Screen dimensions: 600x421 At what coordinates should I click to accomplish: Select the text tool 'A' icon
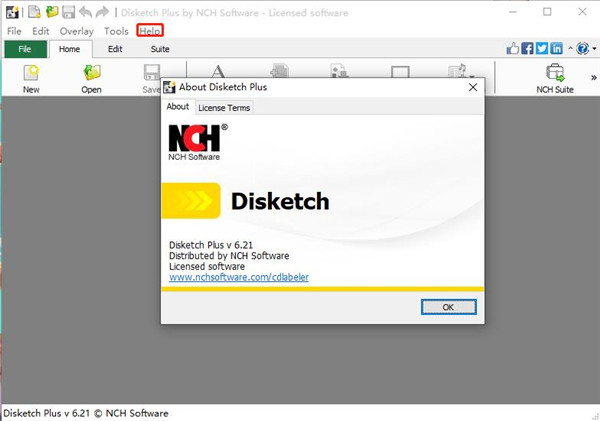[218, 71]
